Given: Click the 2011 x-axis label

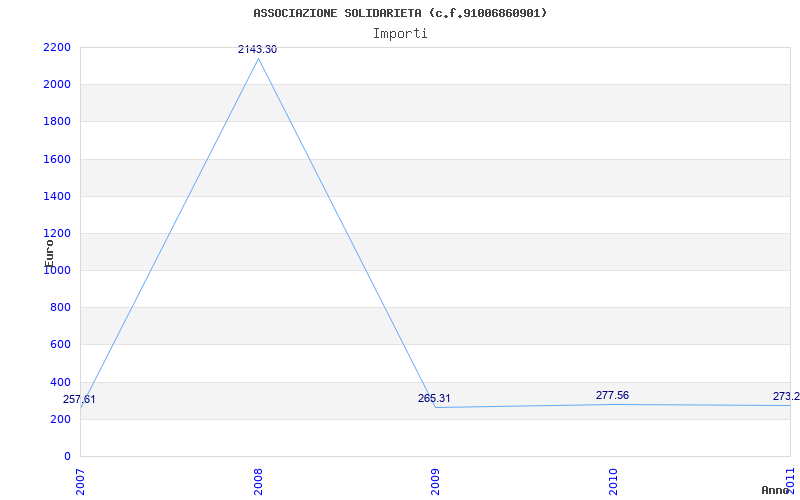Looking at the screenshot, I should (791, 482).
